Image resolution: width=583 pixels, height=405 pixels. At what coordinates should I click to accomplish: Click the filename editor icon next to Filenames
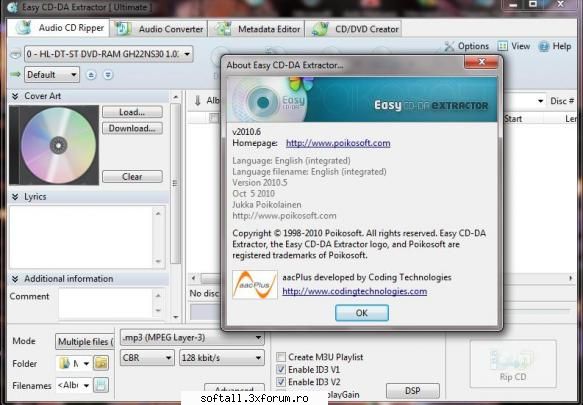click(x=101, y=385)
